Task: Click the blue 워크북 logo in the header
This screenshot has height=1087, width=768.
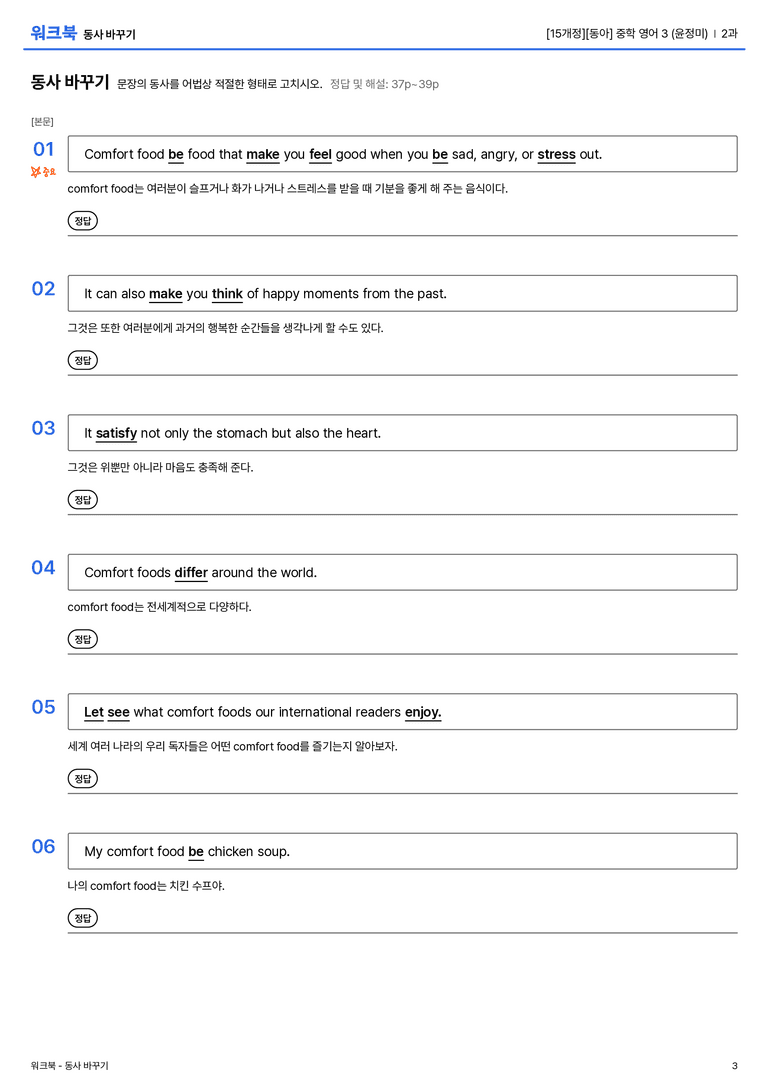Action: [53, 33]
